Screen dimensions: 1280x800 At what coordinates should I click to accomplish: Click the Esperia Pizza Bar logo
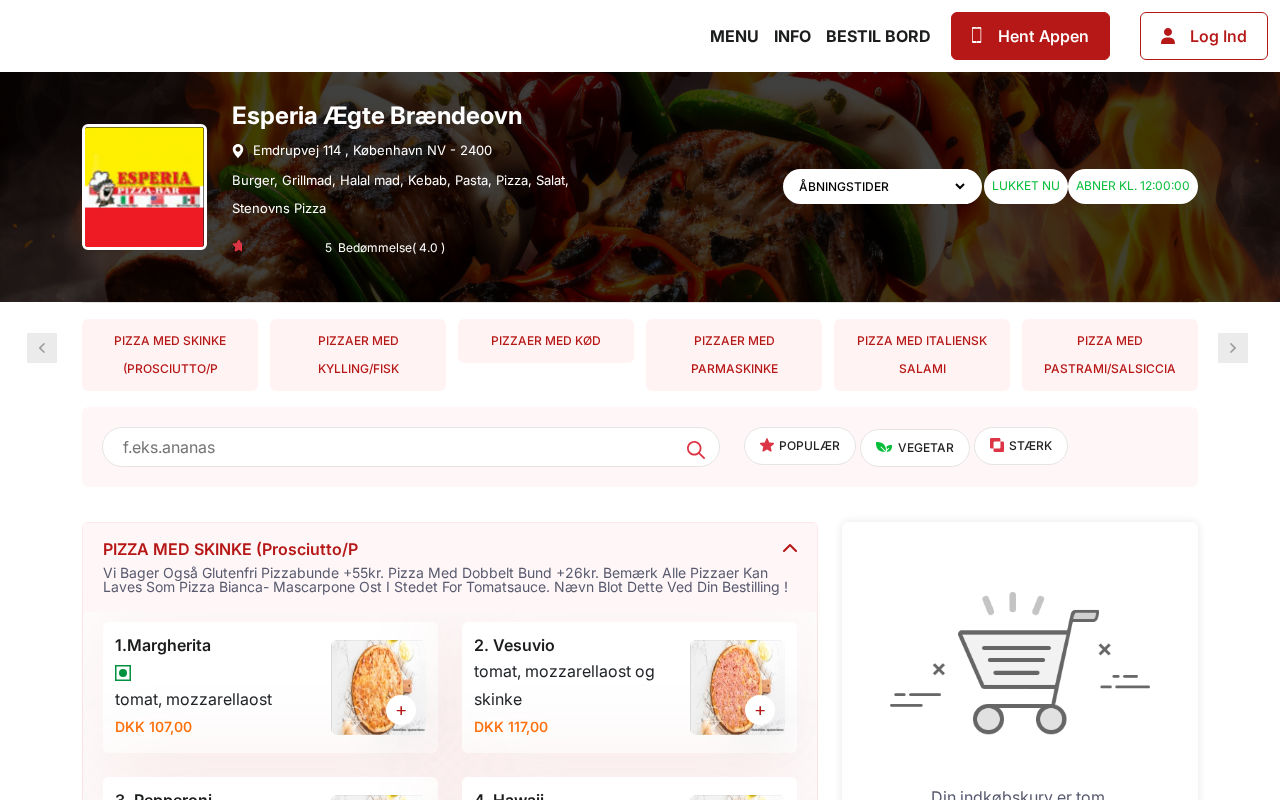[x=144, y=187]
